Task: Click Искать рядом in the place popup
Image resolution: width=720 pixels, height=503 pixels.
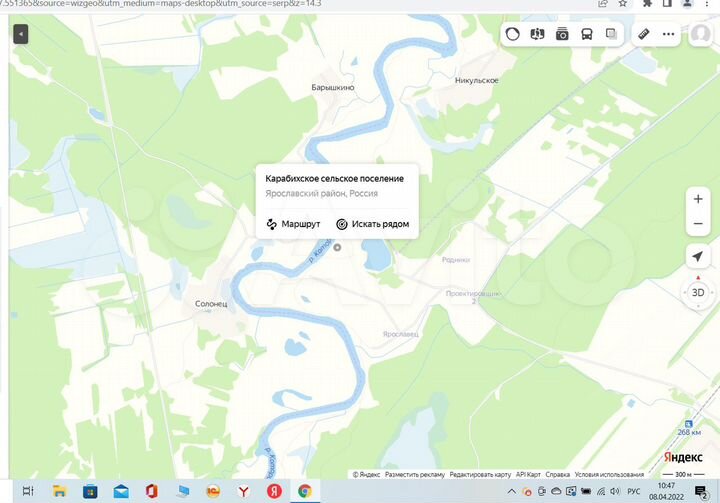Action: point(372,224)
